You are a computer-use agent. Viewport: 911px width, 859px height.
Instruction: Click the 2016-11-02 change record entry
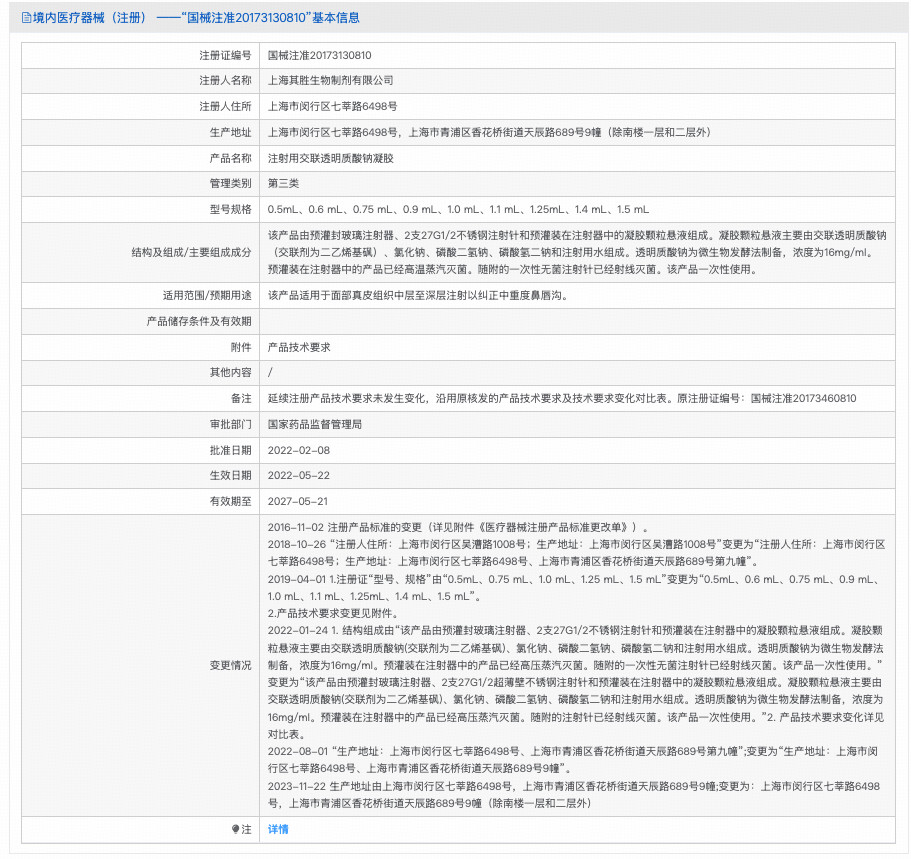click(458, 527)
